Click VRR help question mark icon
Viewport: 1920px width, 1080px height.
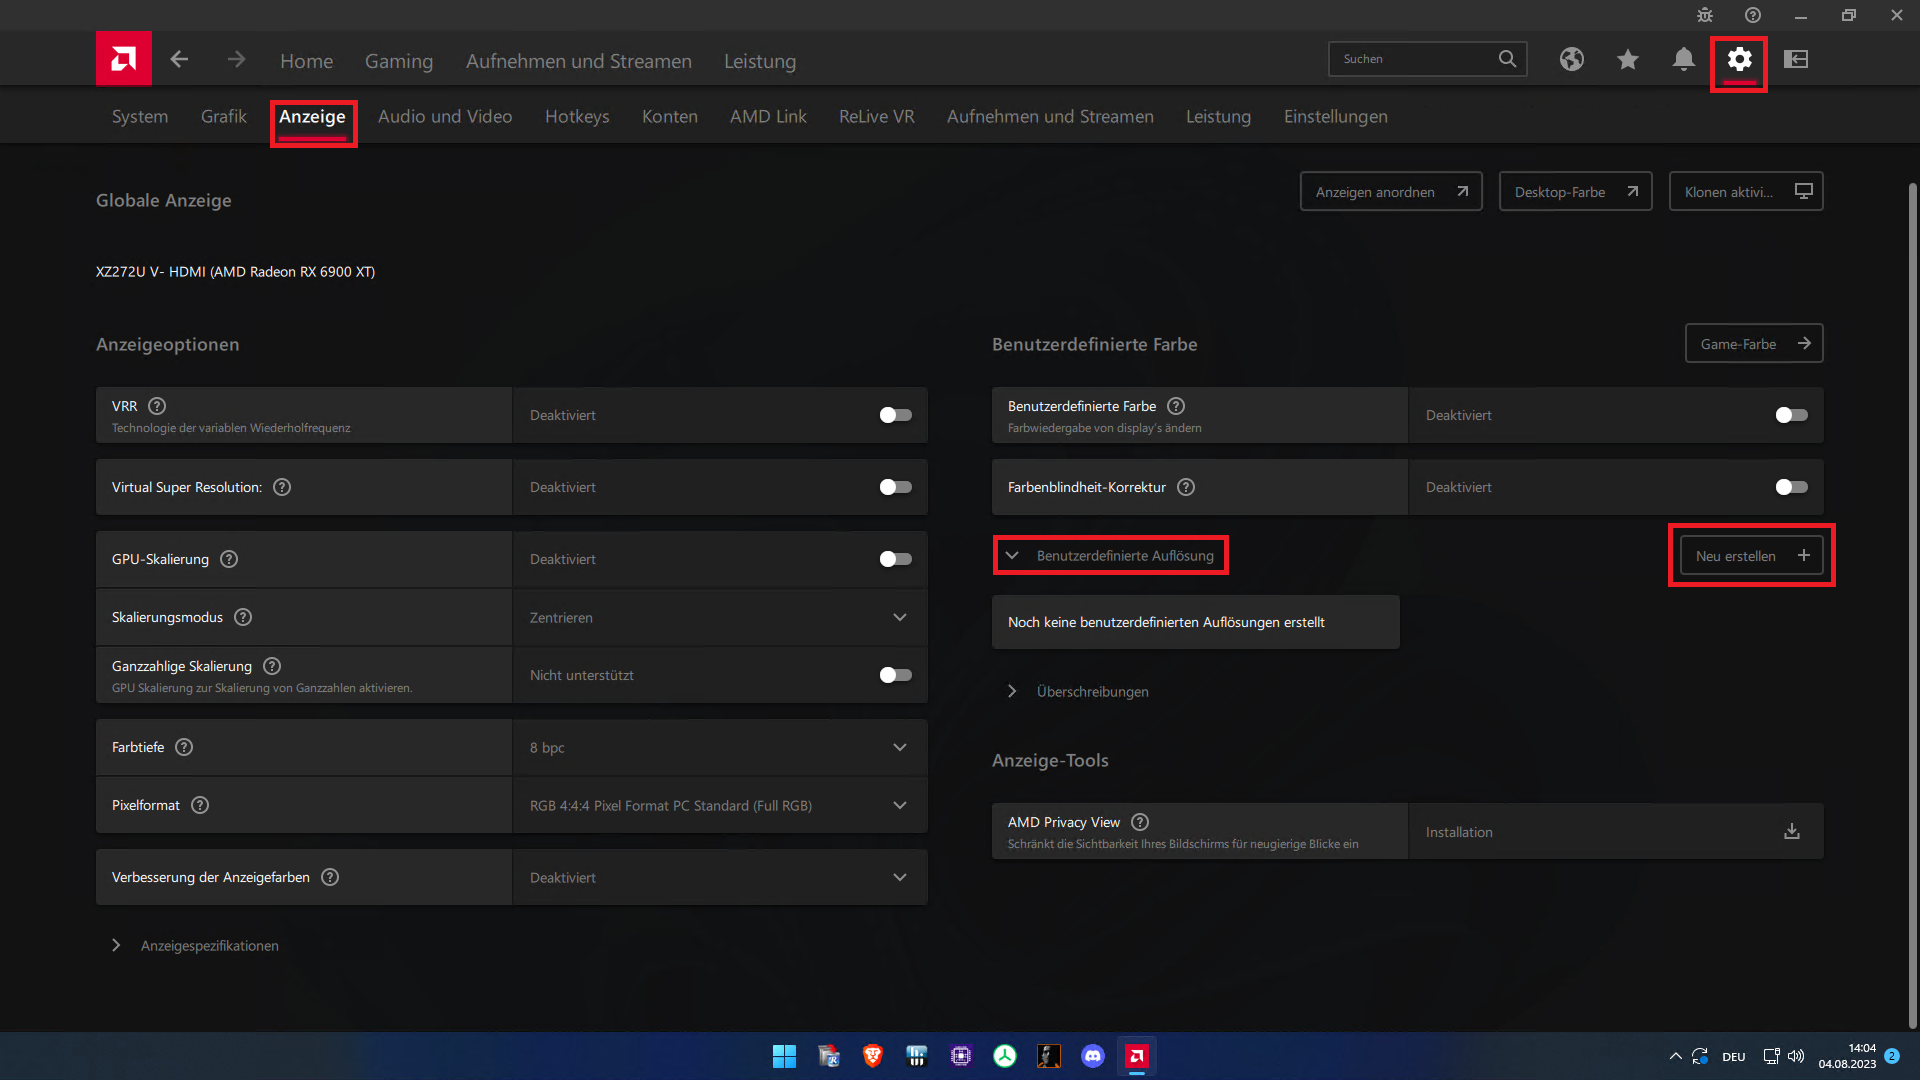(x=157, y=406)
